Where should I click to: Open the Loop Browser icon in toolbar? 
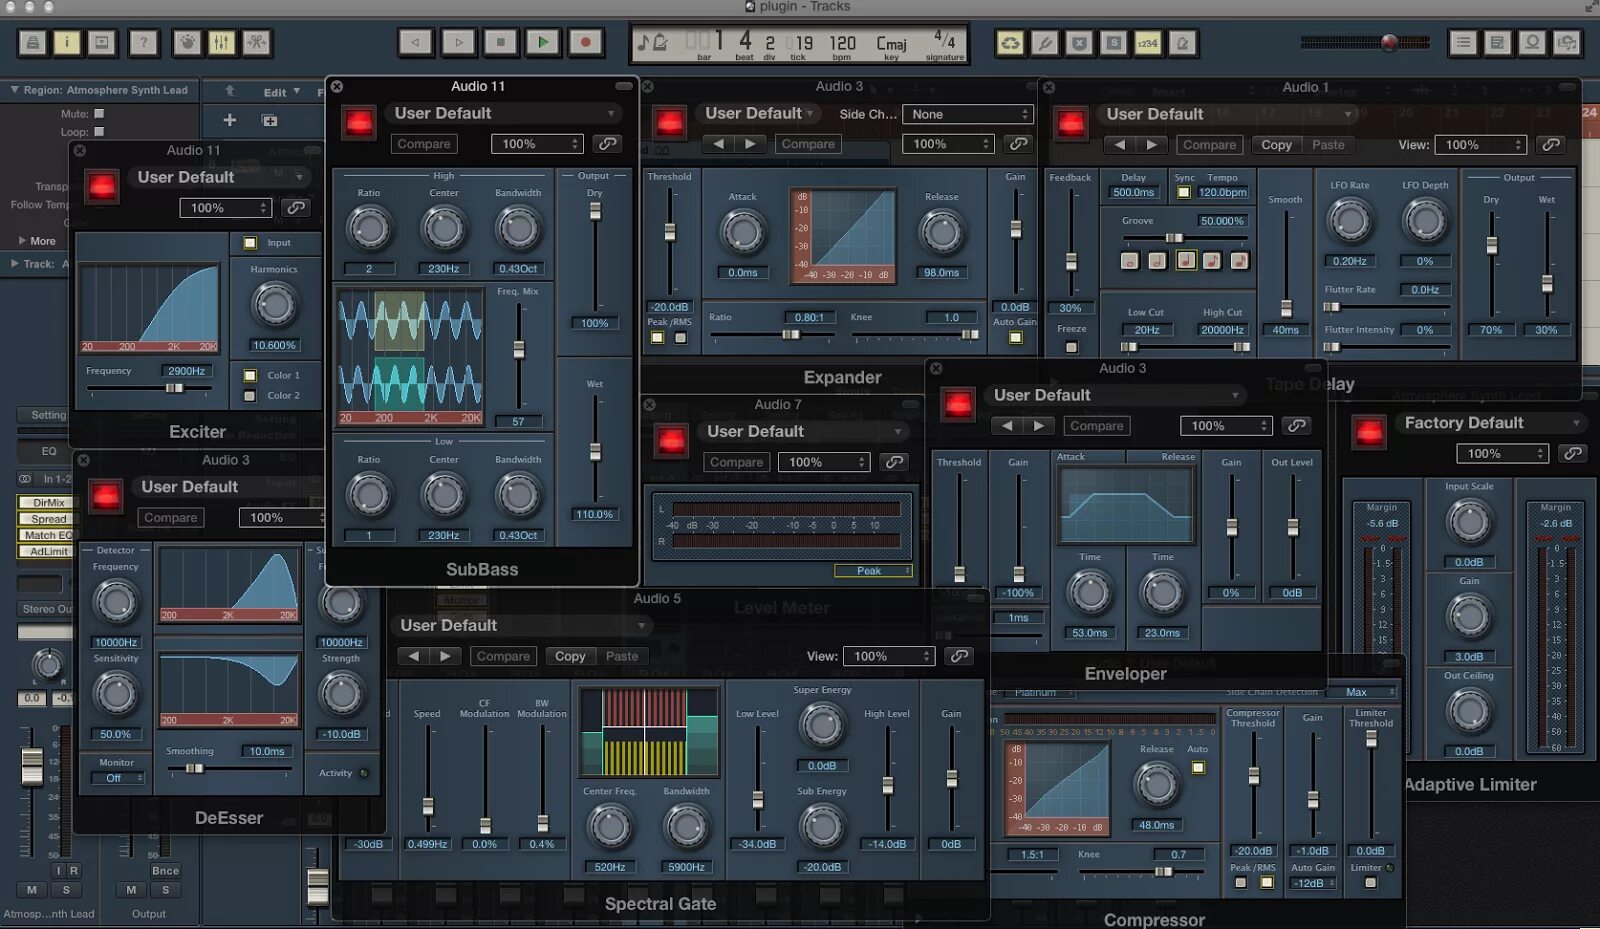coord(1532,43)
